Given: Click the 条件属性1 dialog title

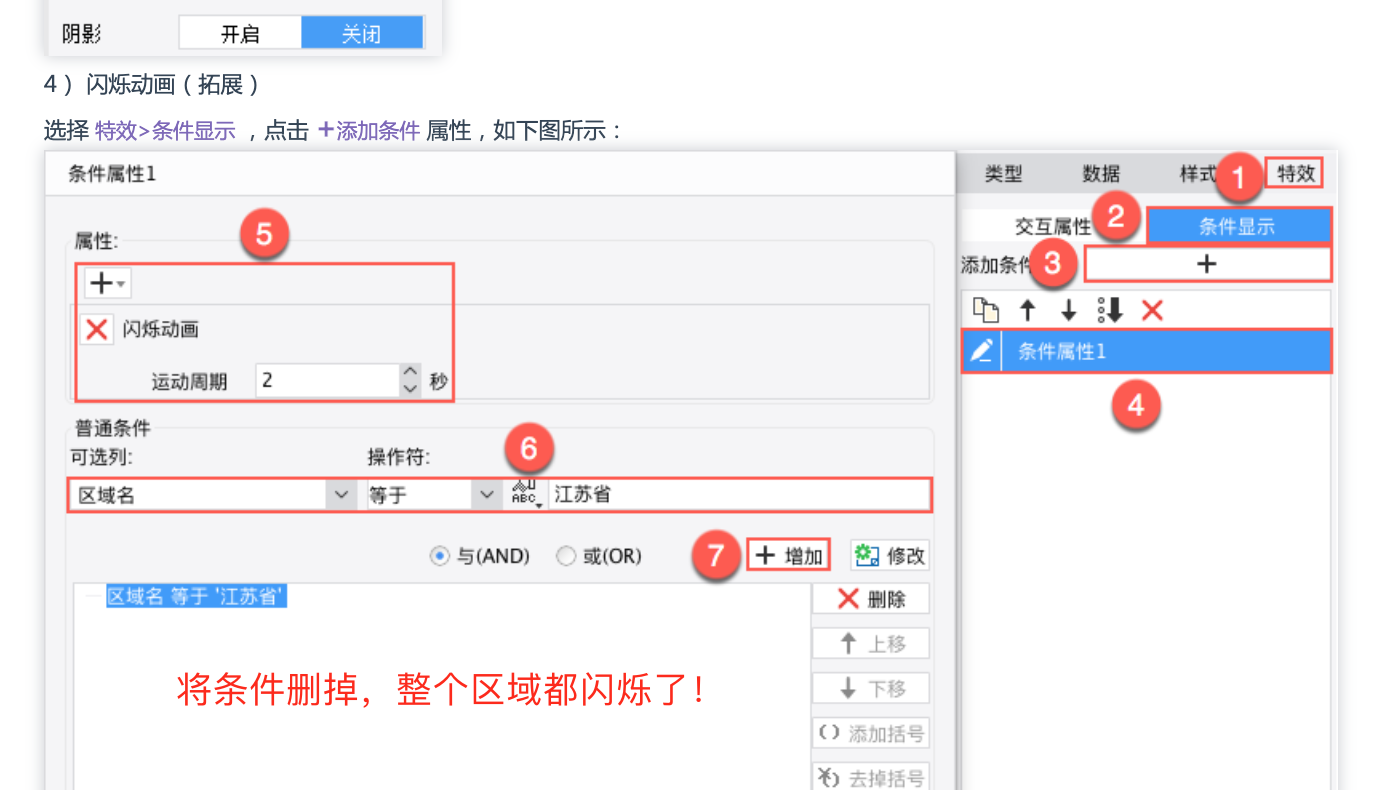Looking at the screenshot, I should [112, 174].
